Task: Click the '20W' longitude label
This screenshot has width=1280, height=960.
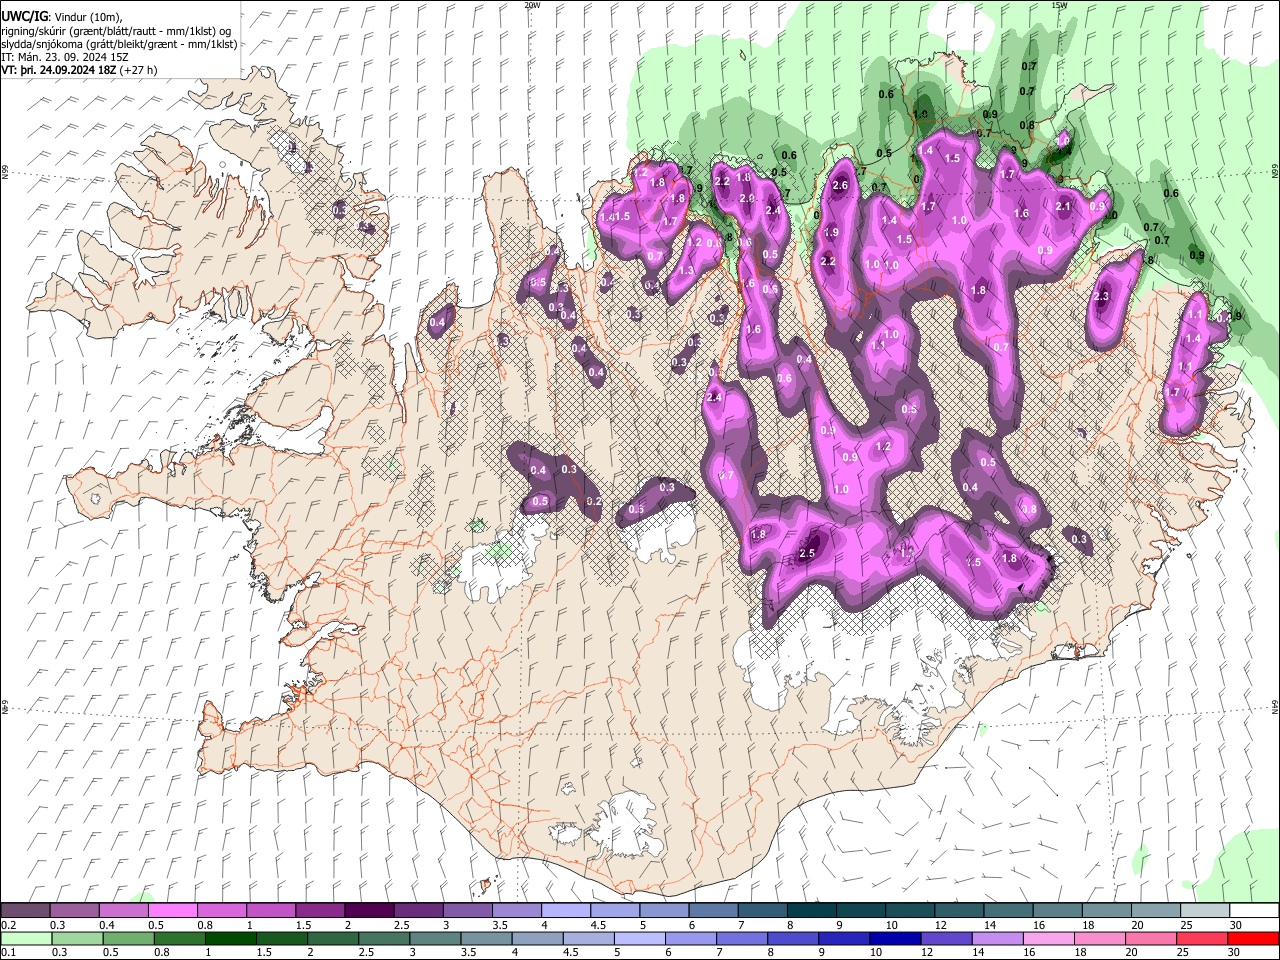Action: (532, 5)
